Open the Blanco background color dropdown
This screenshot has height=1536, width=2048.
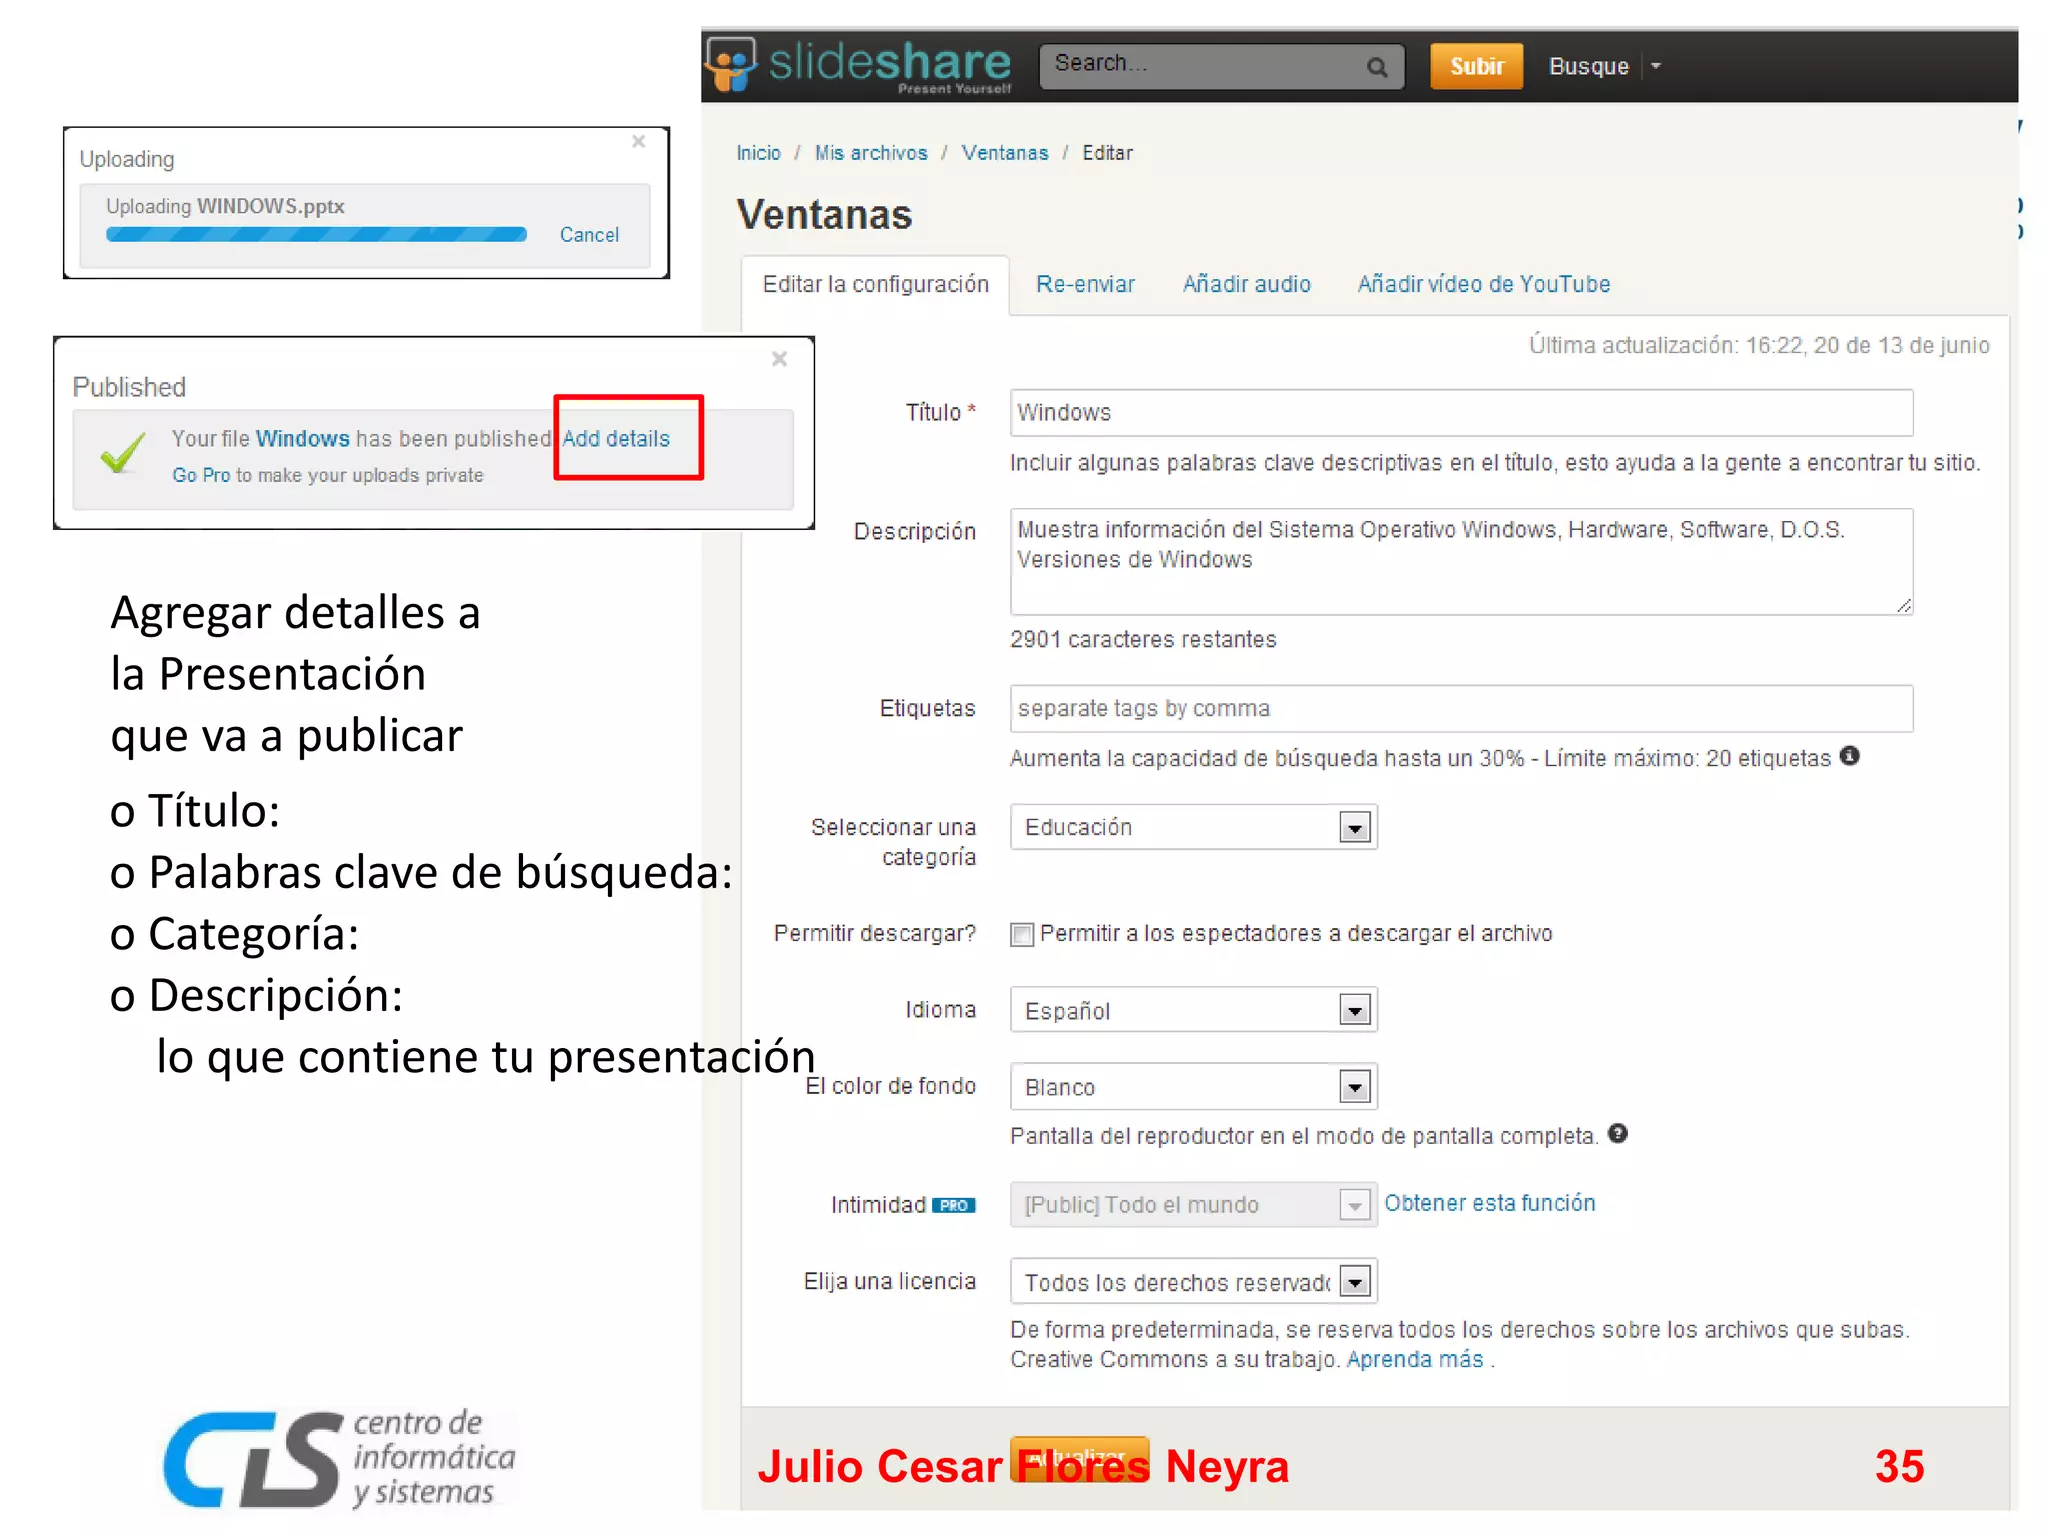click(x=1193, y=1086)
